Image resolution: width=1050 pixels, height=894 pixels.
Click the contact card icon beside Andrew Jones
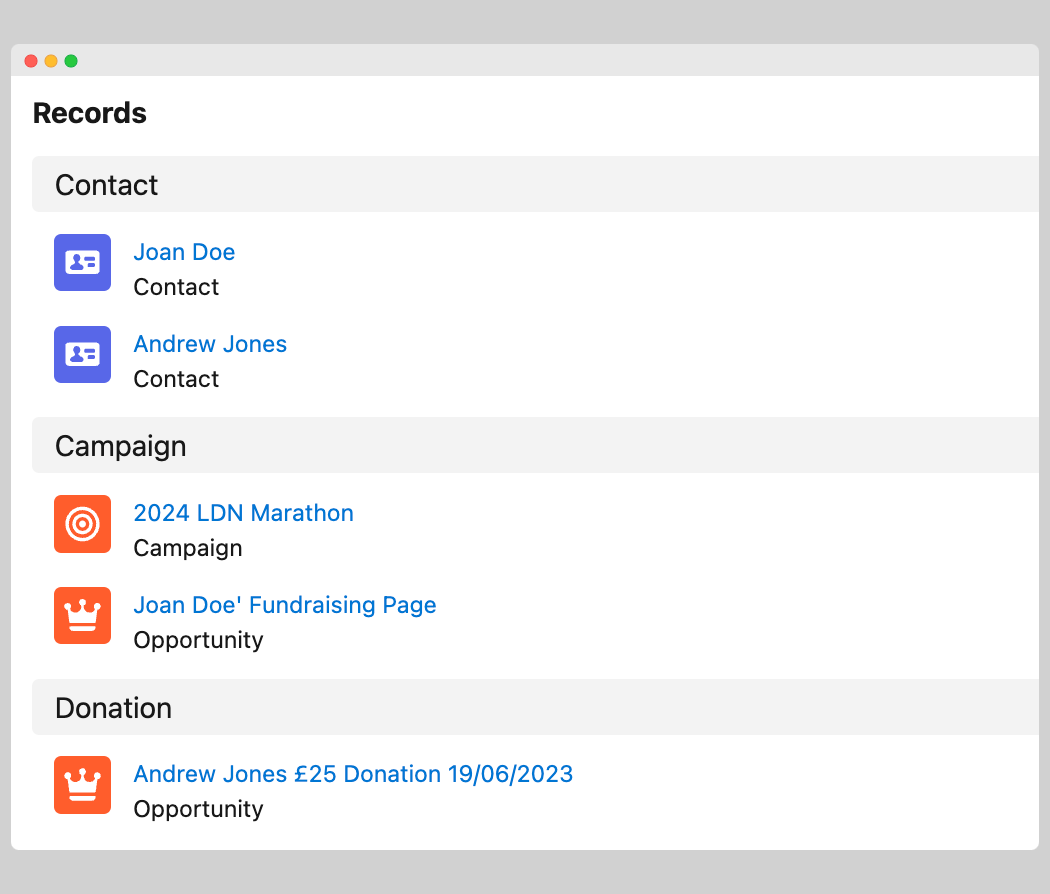pyautogui.click(x=82, y=355)
